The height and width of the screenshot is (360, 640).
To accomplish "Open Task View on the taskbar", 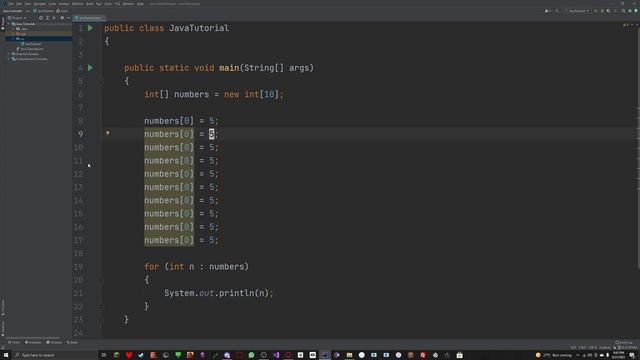I will (104, 355).
